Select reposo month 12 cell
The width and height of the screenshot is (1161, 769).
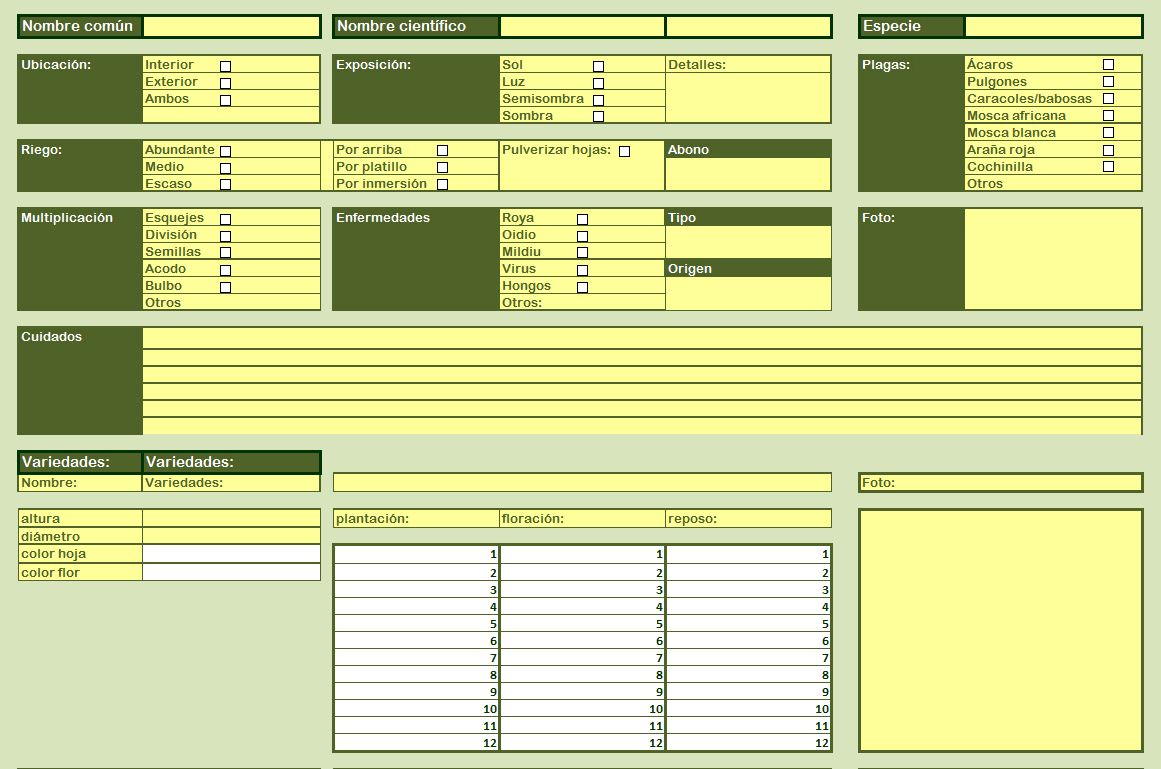click(749, 742)
